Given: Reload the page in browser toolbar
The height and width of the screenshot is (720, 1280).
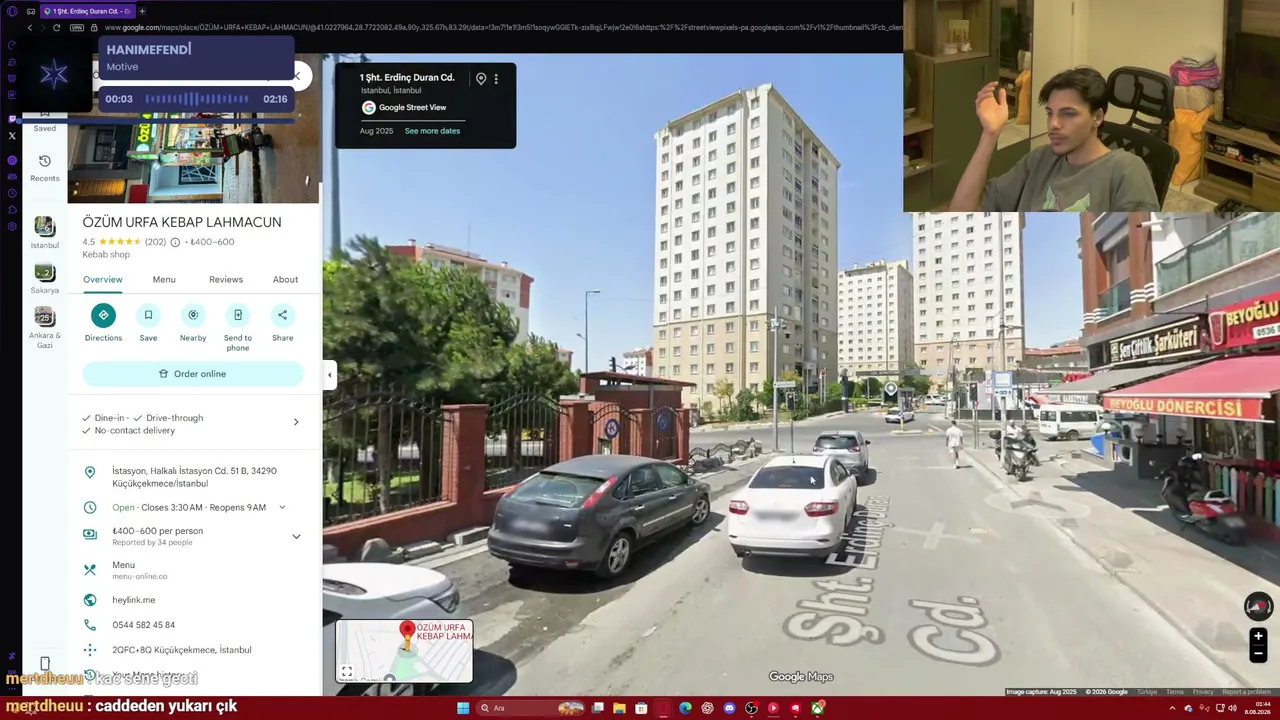Looking at the screenshot, I should [56, 28].
